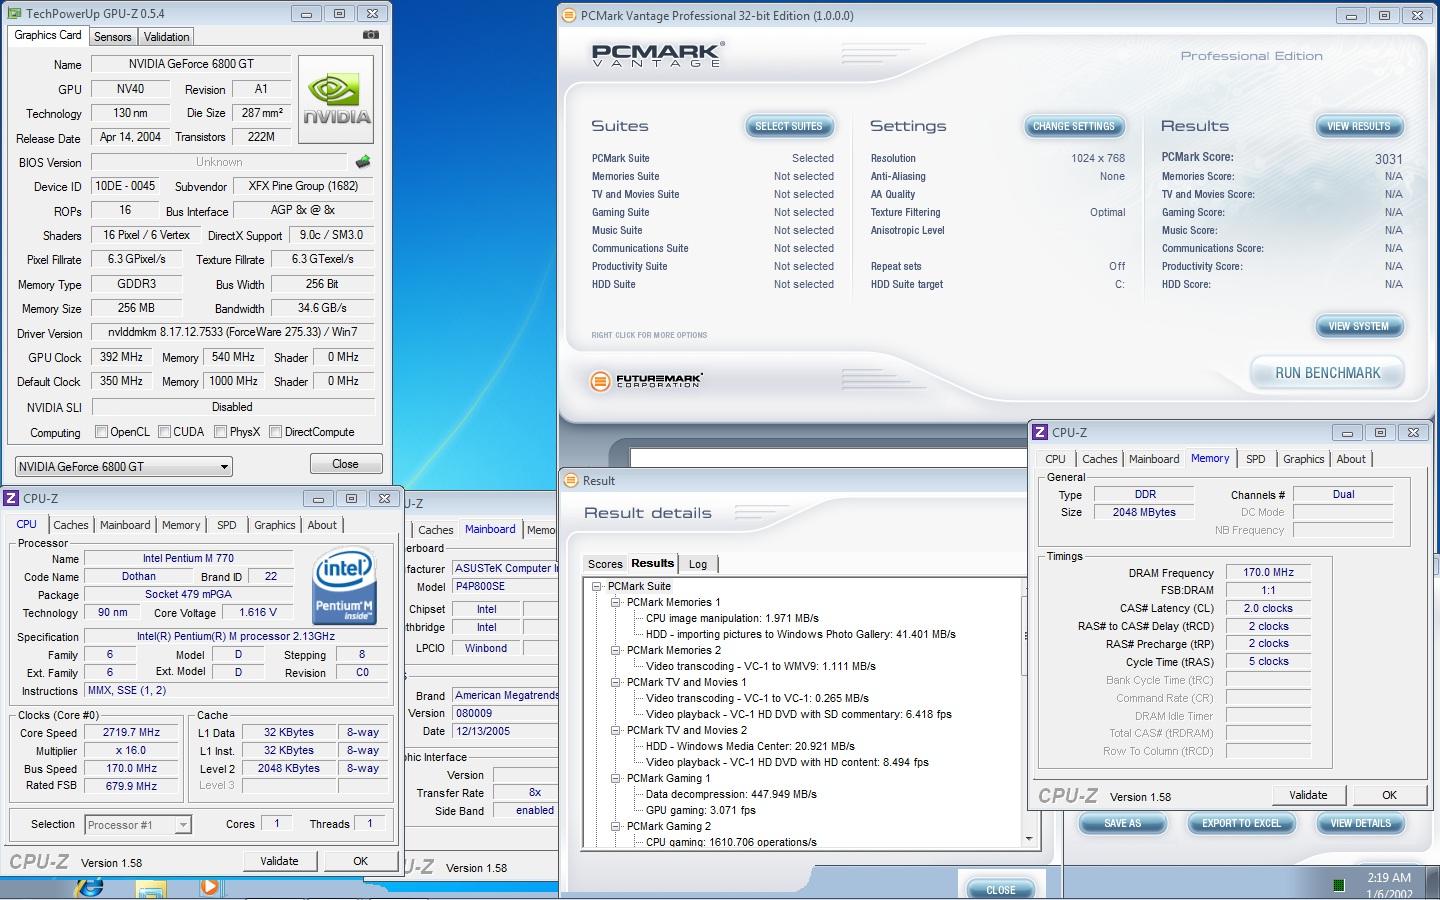Collapse the PCMark Memories 2 node
Image resolution: width=1440 pixels, height=900 pixels.
tap(616, 651)
